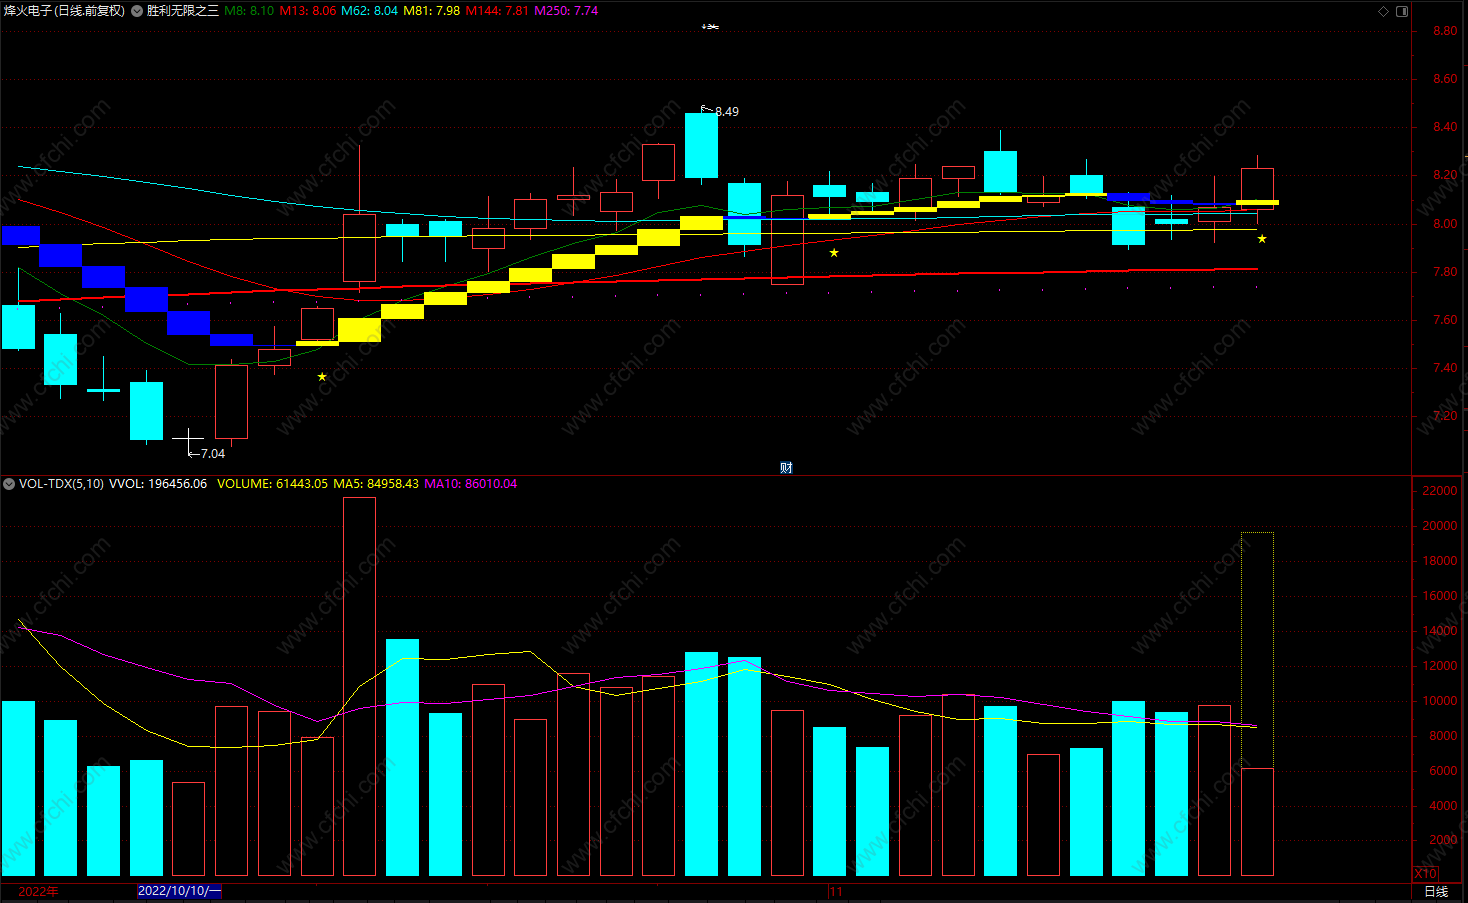Click the 8.49 high price annotation
The height and width of the screenshot is (903, 1468).
(727, 112)
